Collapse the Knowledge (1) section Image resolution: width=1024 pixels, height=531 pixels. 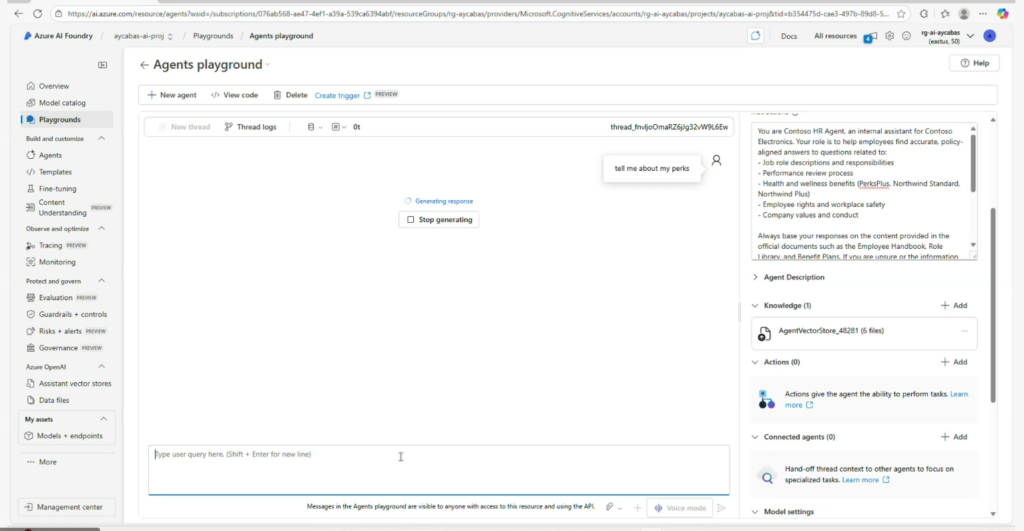click(755, 306)
